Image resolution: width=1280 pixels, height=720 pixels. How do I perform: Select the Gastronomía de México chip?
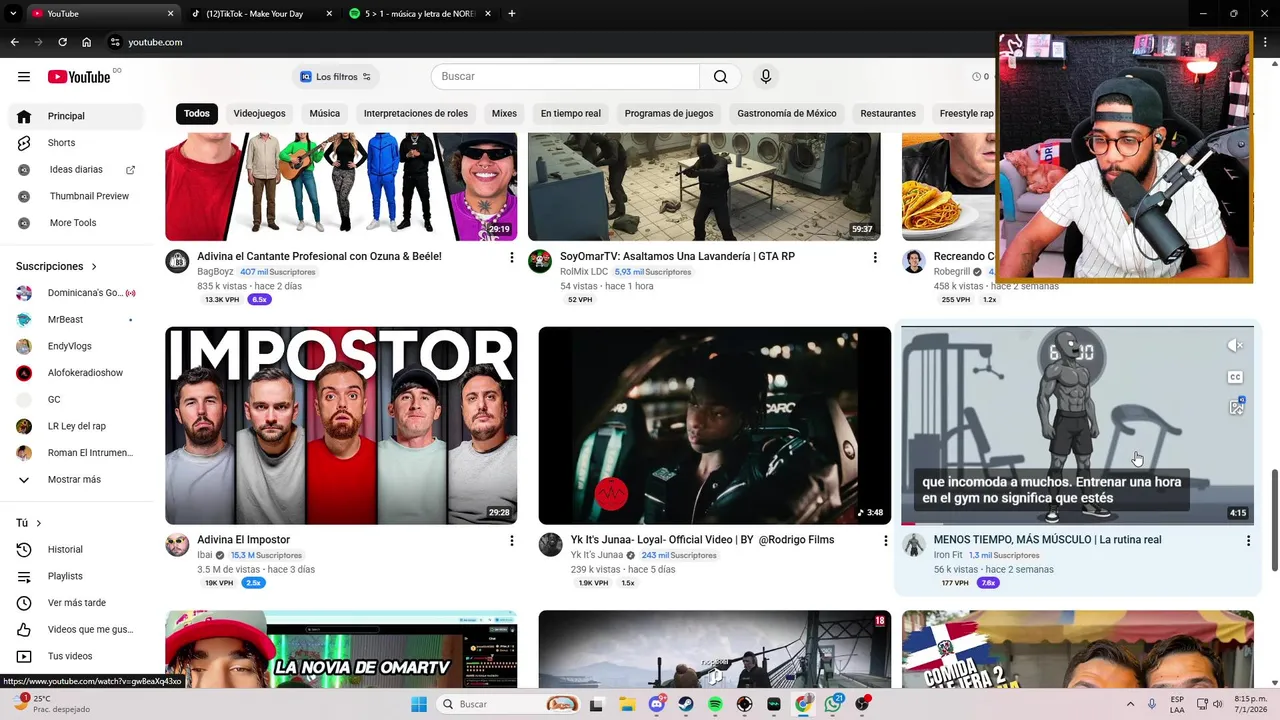click(x=787, y=114)
